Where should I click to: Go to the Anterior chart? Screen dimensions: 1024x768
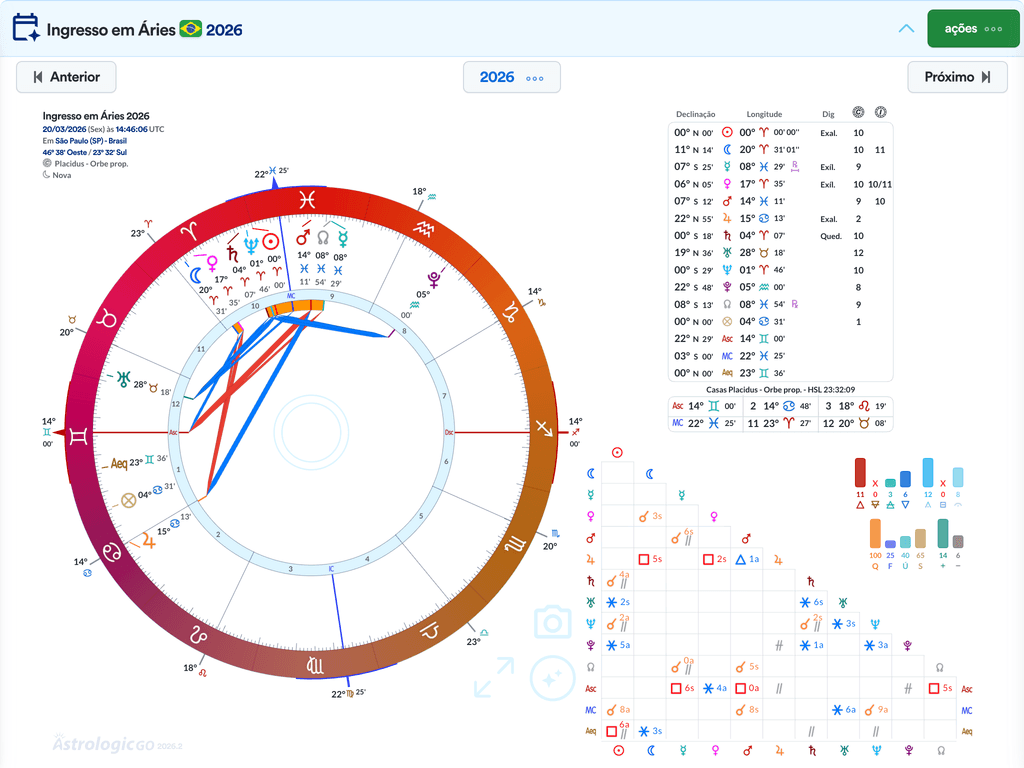click(x=67, y=77)
